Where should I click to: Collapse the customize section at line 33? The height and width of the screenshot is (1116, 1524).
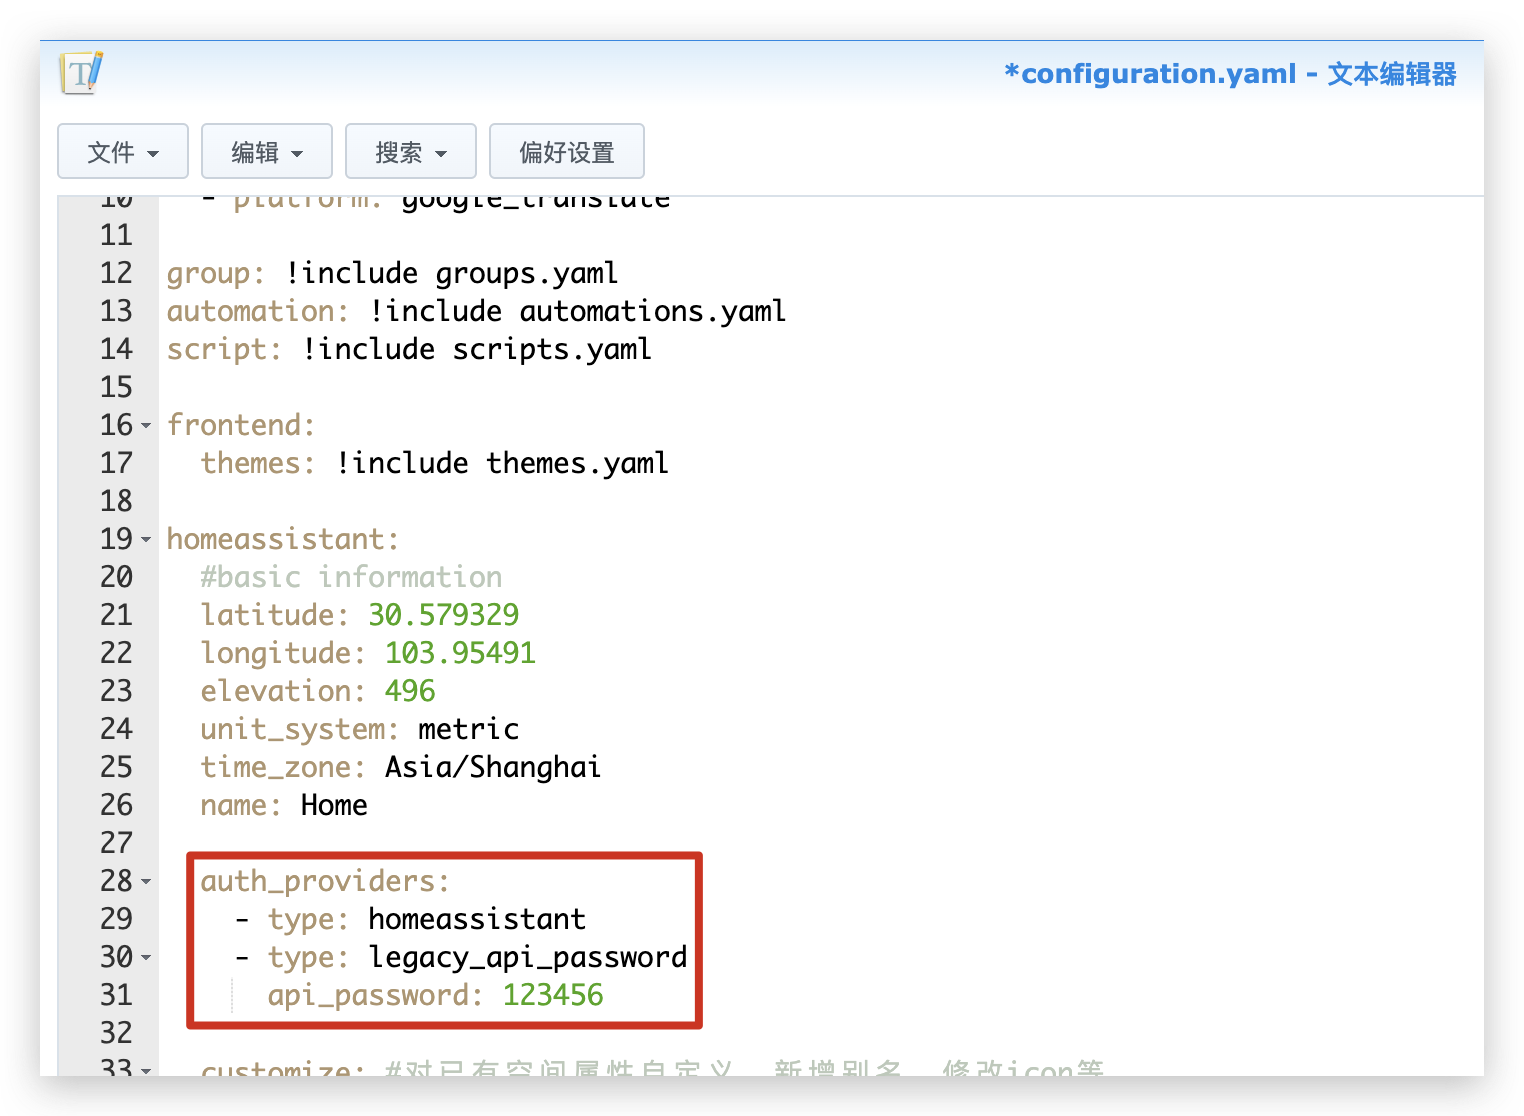coord(146,1070)
